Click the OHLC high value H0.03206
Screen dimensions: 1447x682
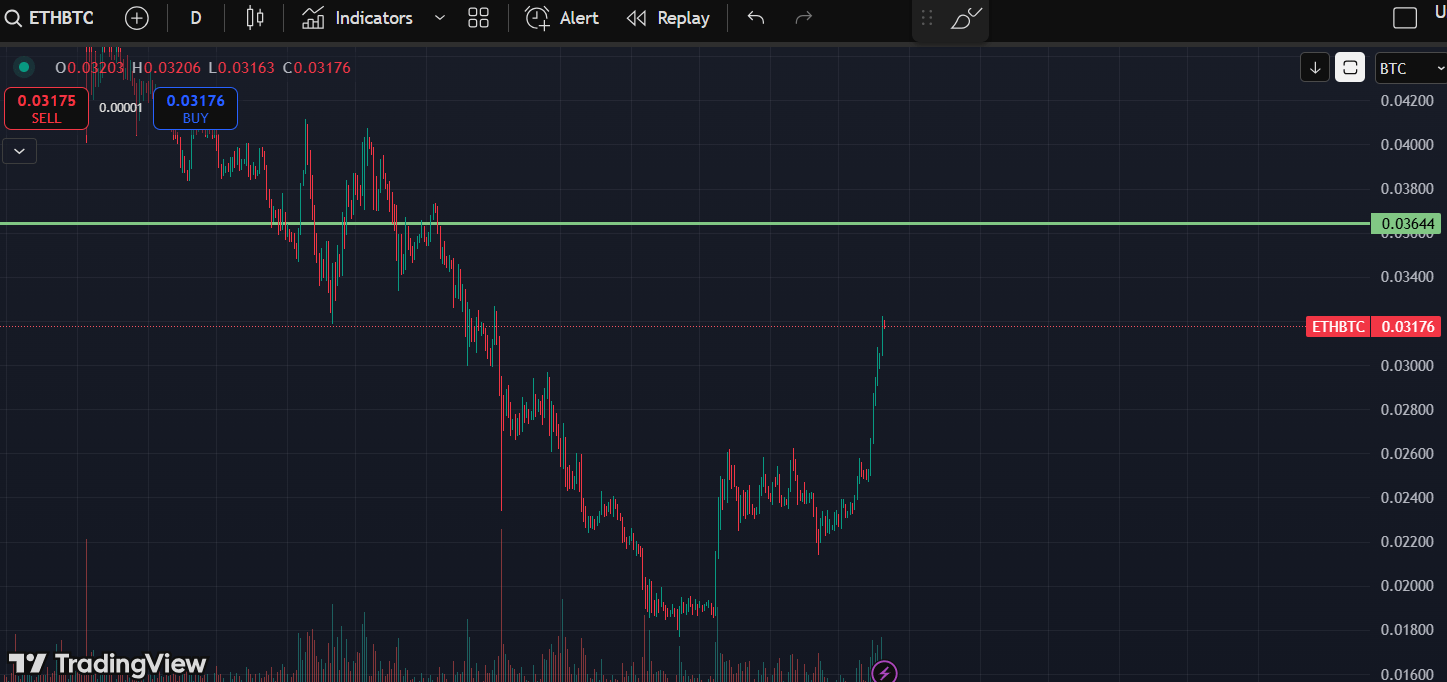(166, 68)
